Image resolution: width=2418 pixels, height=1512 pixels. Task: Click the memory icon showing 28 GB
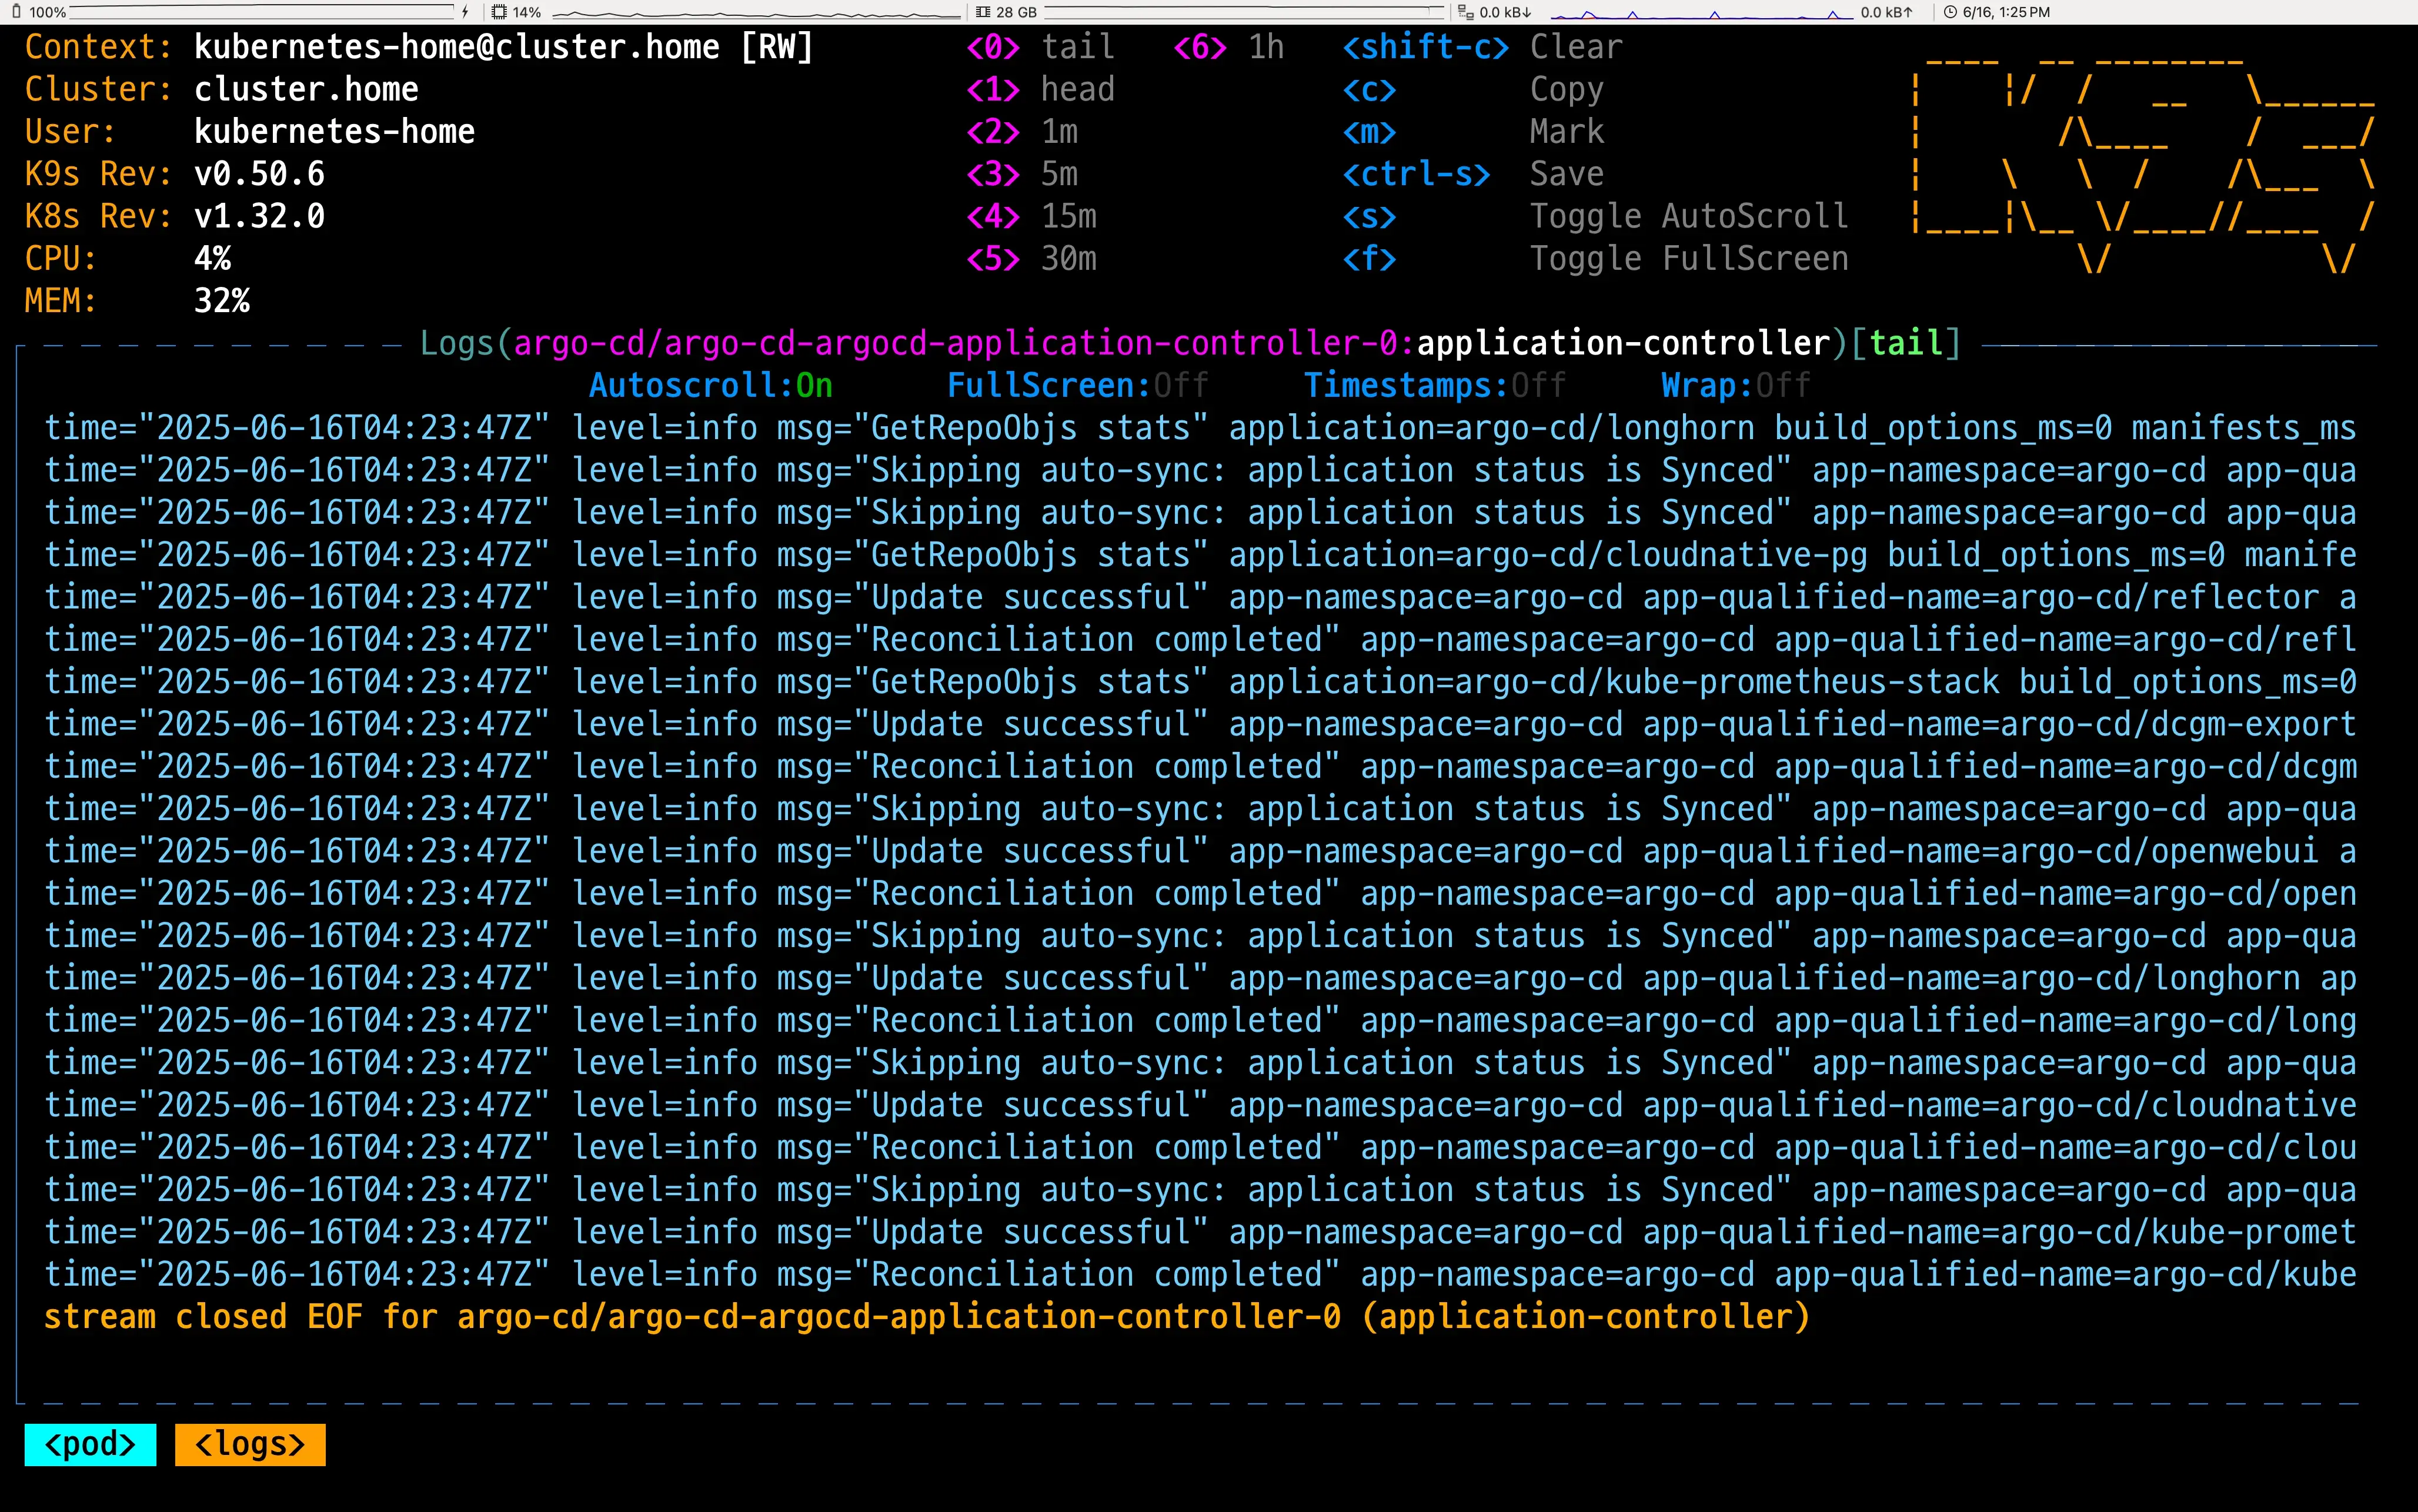[x=982, y=12]
